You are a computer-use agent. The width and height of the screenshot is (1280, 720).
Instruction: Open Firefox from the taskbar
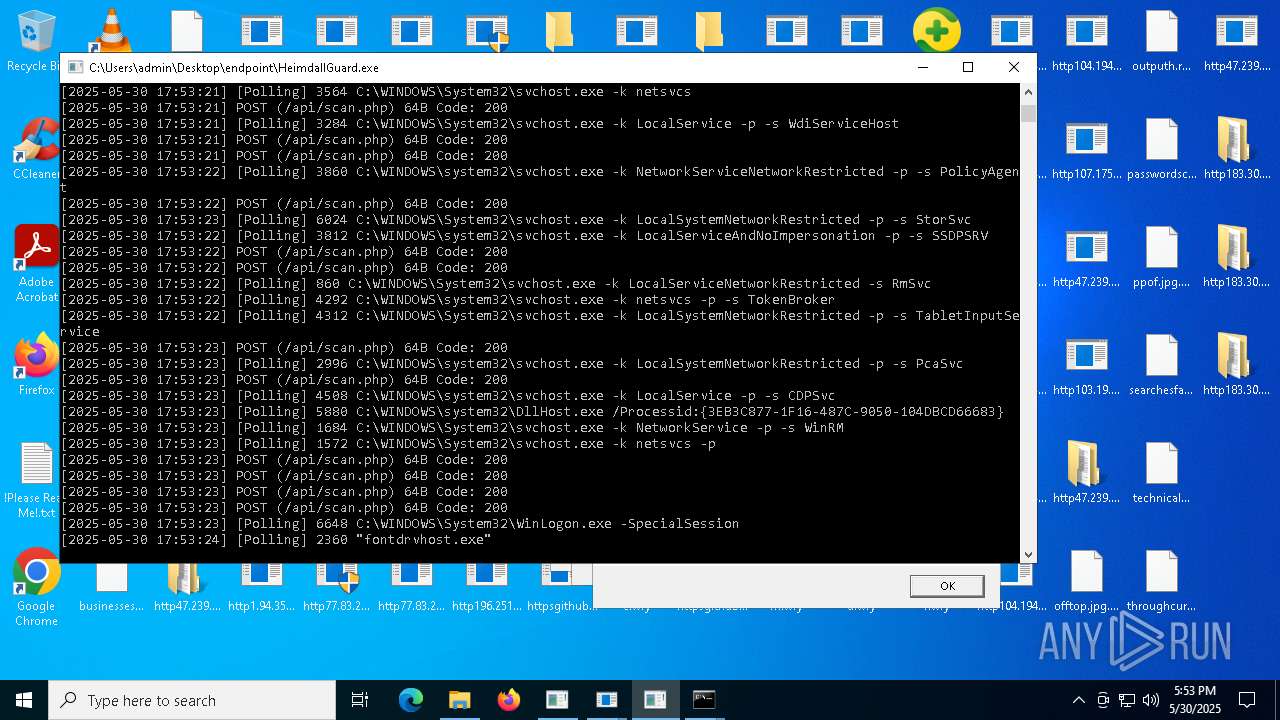click(x=508, y=700)
